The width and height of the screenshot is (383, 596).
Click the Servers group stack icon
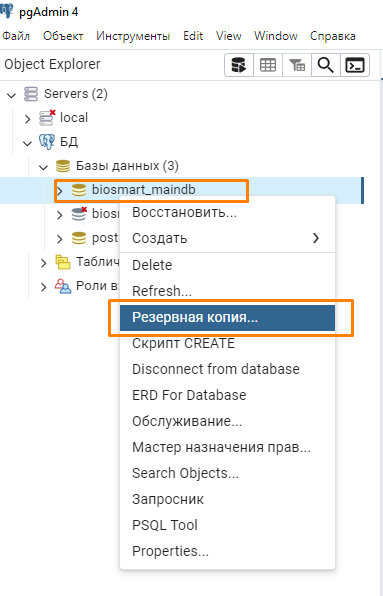point(31,94)
